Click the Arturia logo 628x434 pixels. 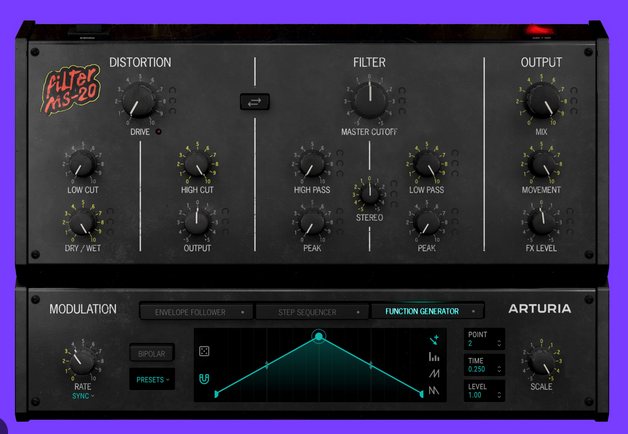coord(539,309)
